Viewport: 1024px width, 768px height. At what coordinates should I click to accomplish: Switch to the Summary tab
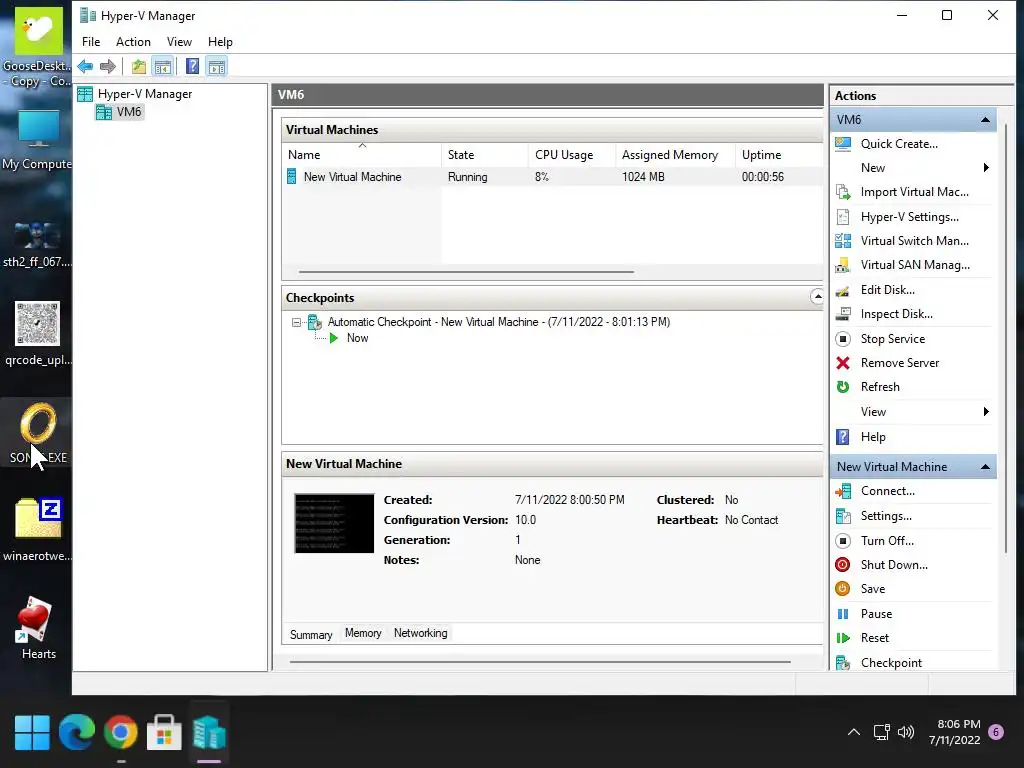click(311, 634)
